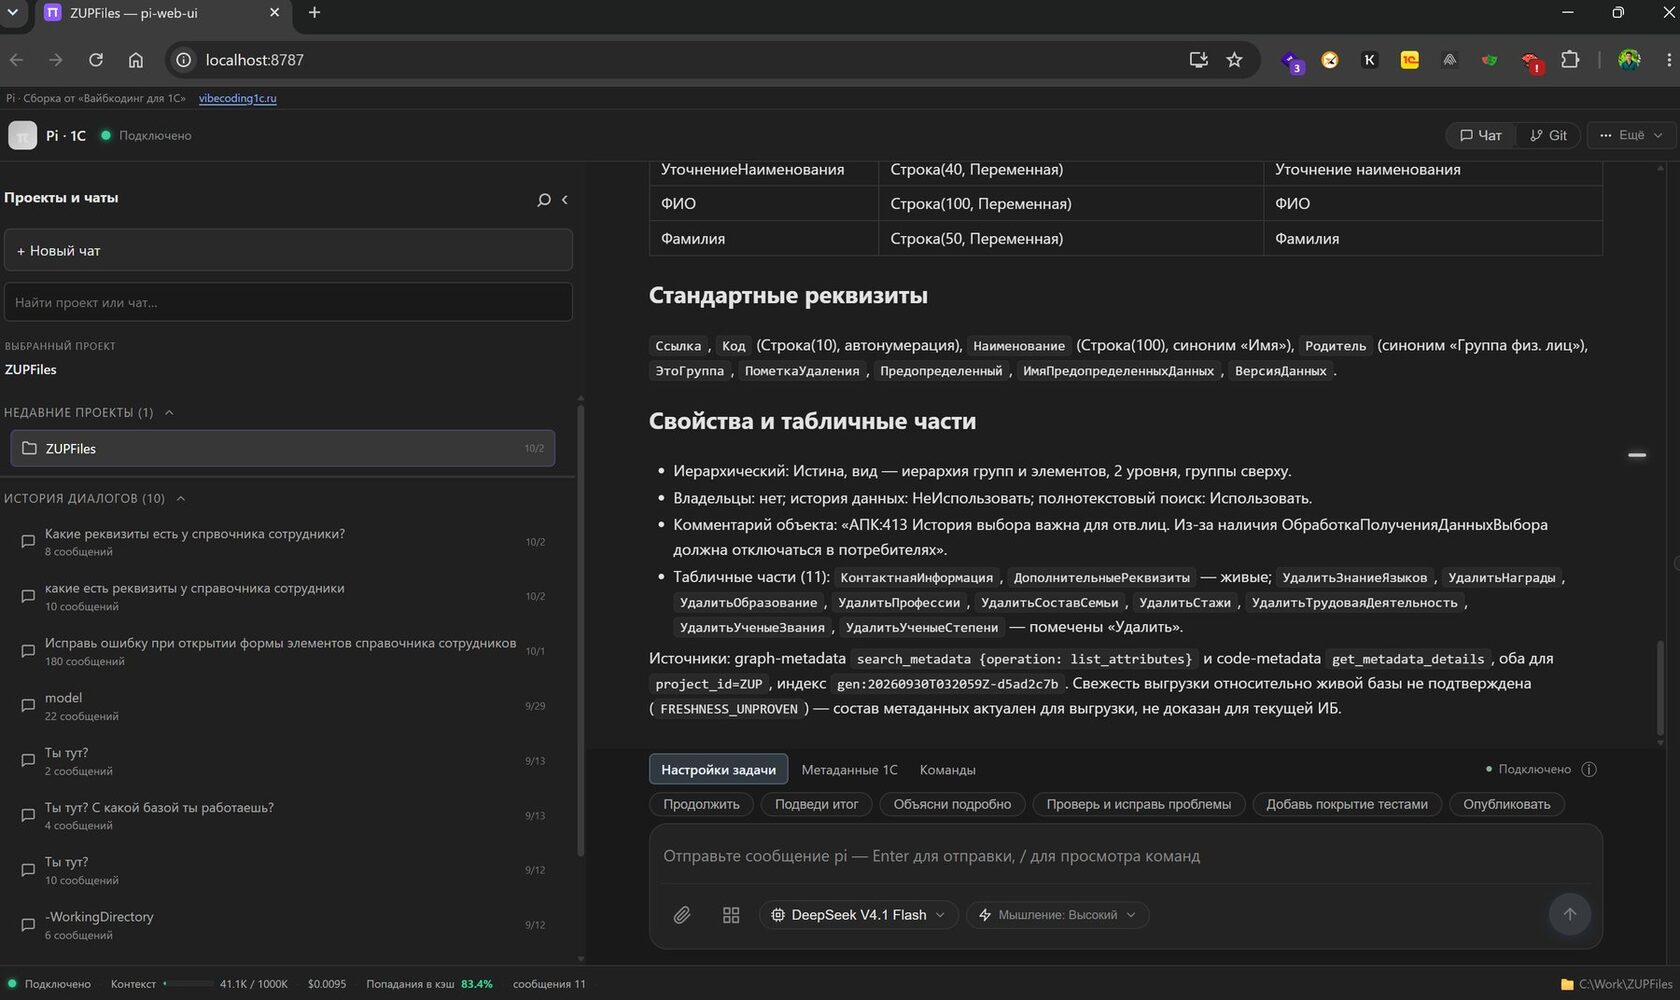Open the browser extensions puzzle icon
The image size is (1680, 1000).
pos(1570,60)
